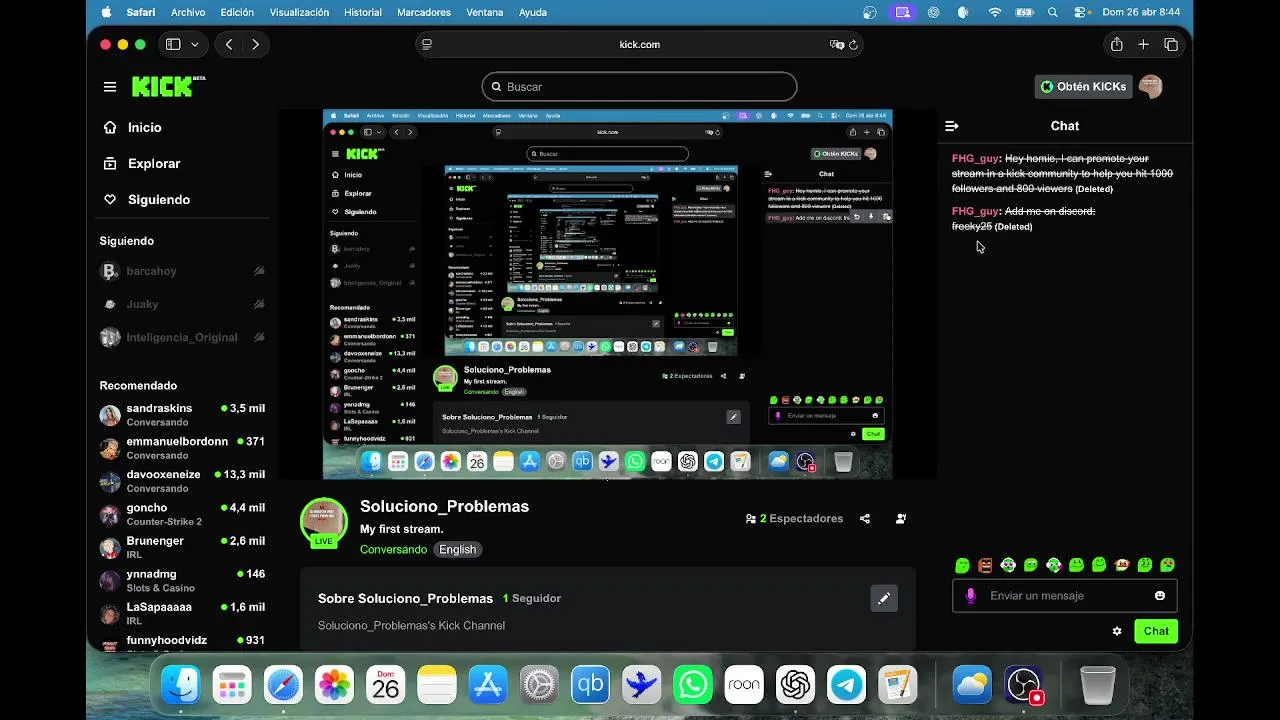Open followed channel Inteligencia_Original

click(182, 338)
